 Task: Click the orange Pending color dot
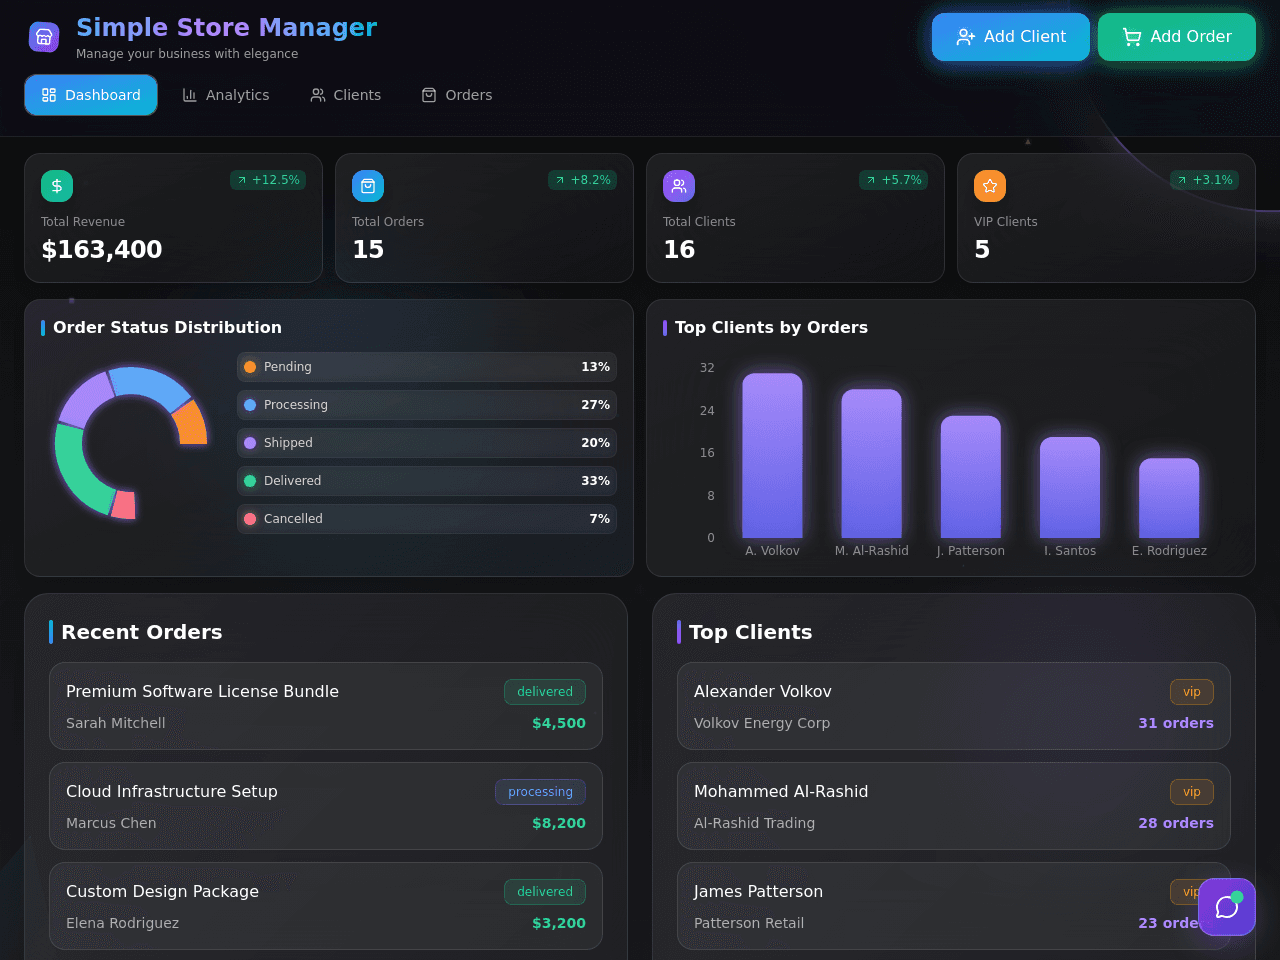click(x=250, y=367)
